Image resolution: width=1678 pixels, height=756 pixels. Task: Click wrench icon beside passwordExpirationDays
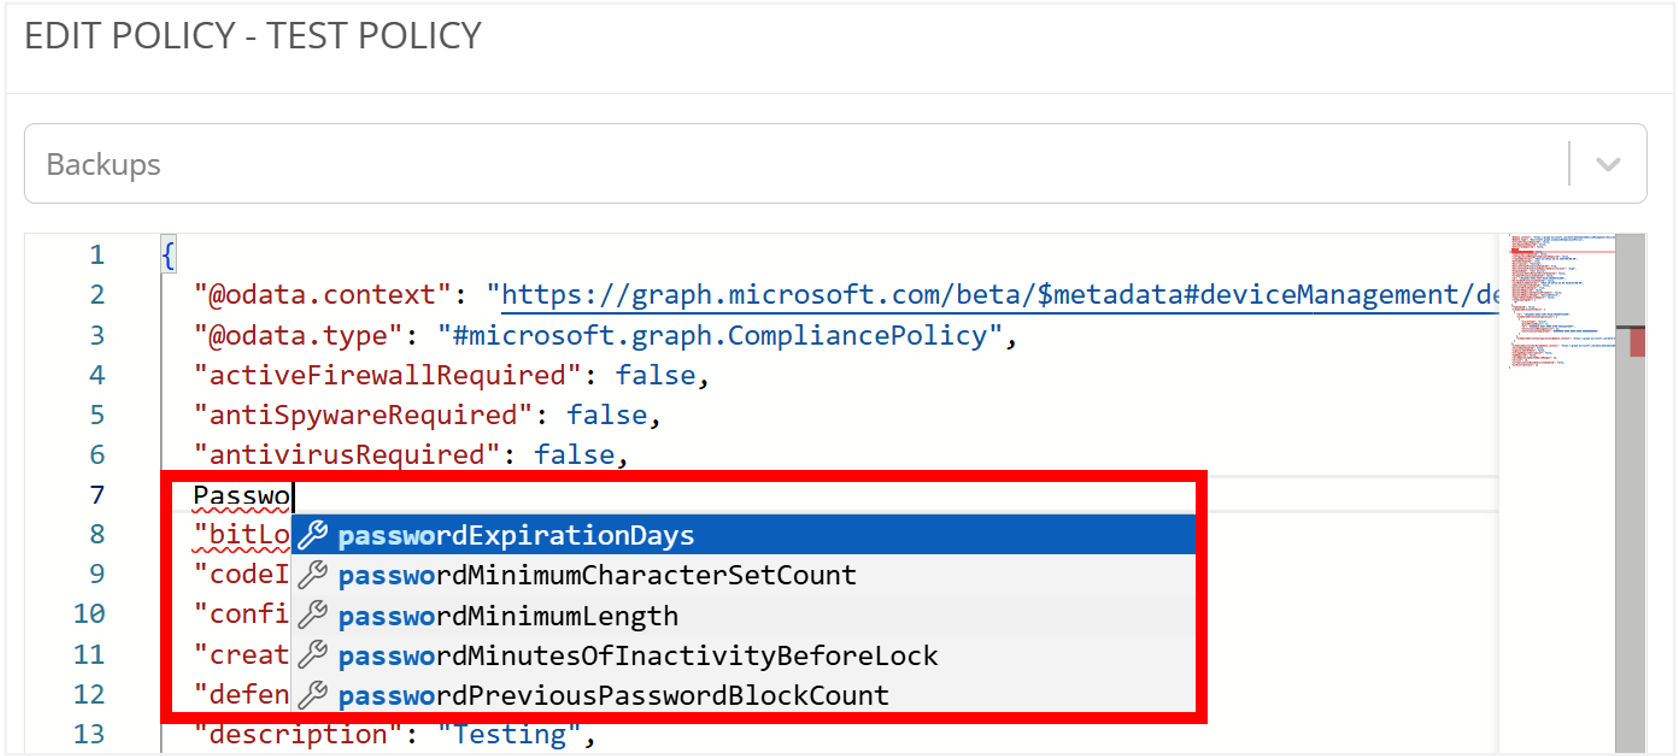click(x=313, y=535)
